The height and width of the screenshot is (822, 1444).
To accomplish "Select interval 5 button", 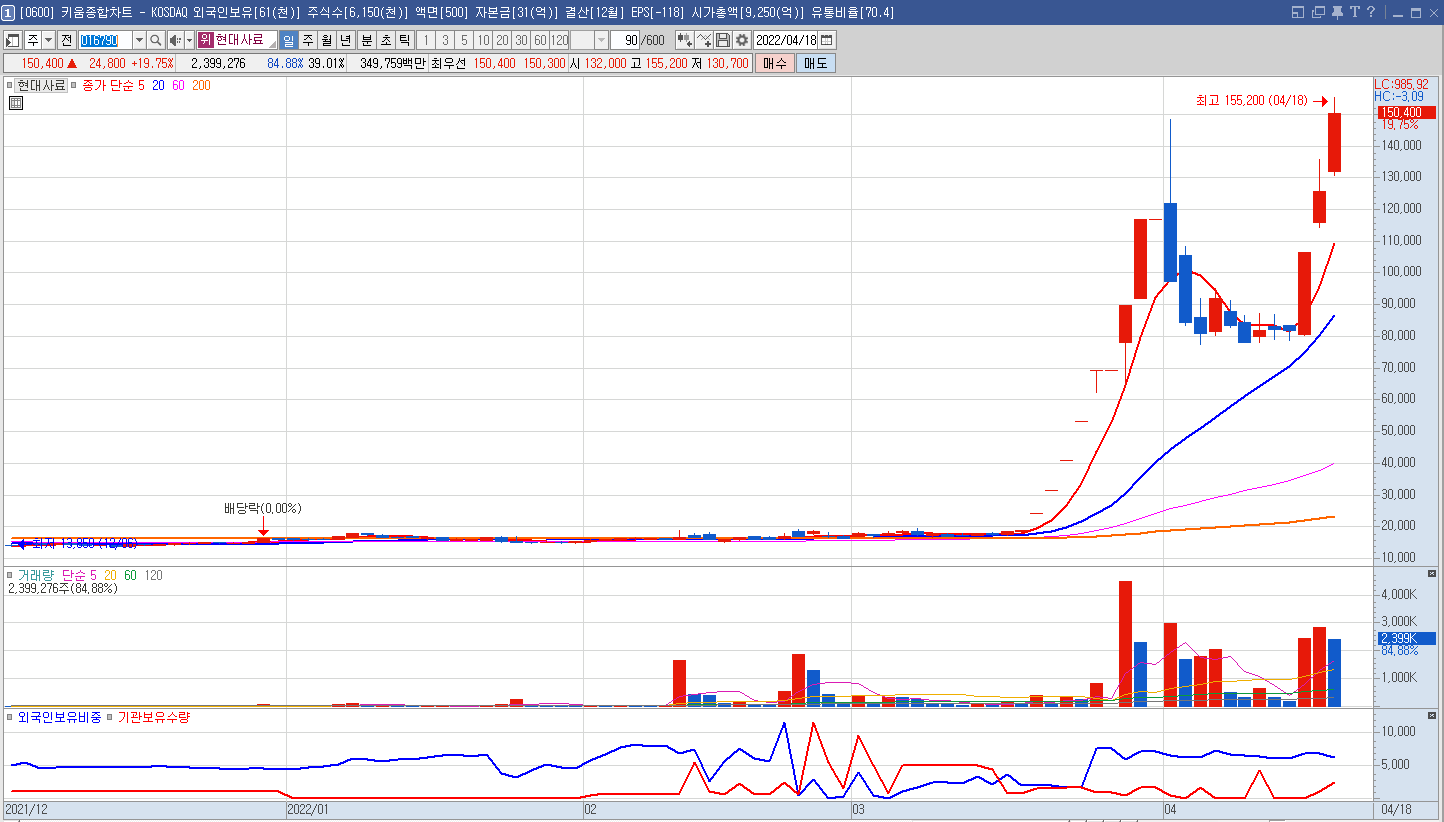I will click(464, 40).
